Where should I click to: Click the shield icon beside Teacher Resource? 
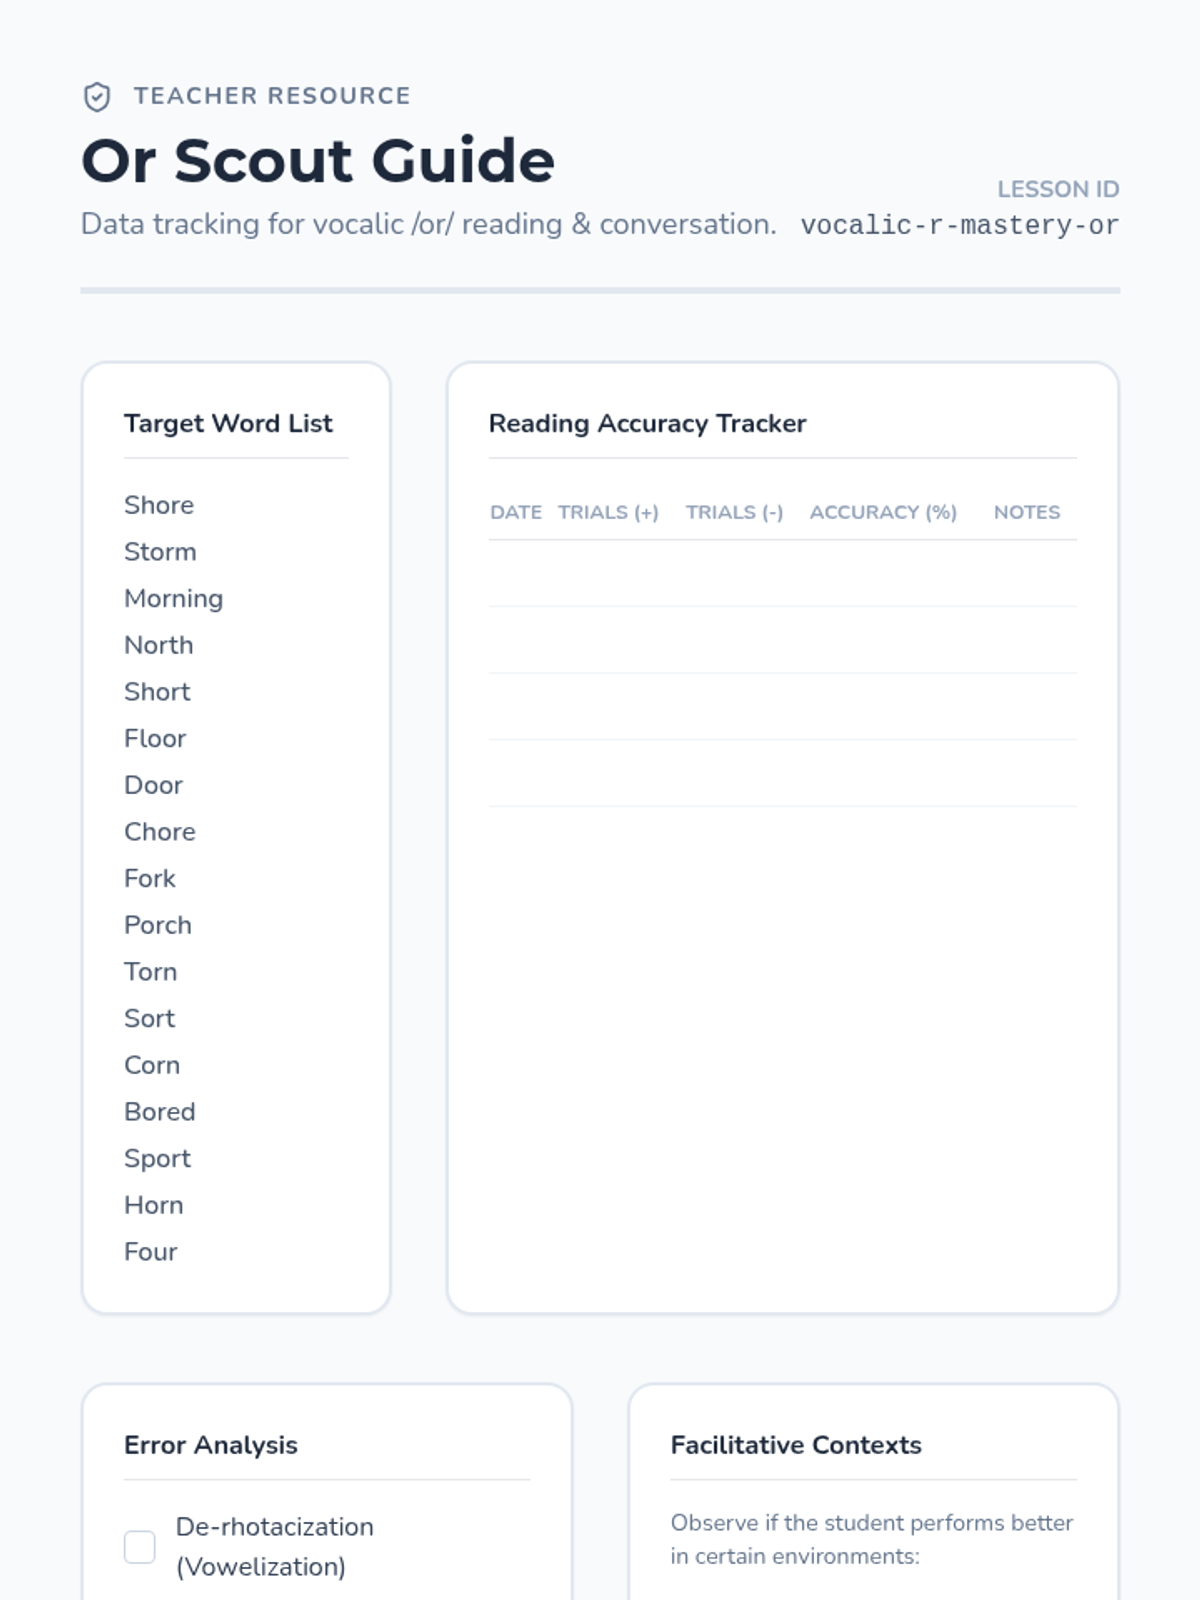(97, 97)
